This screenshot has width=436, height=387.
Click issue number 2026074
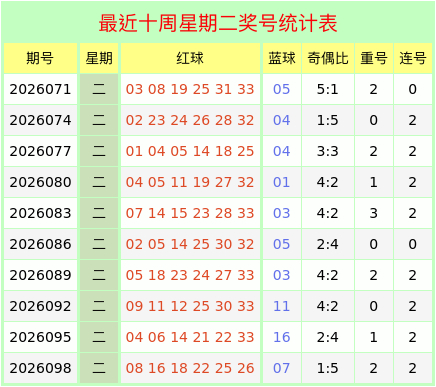(x=40, y=120)
